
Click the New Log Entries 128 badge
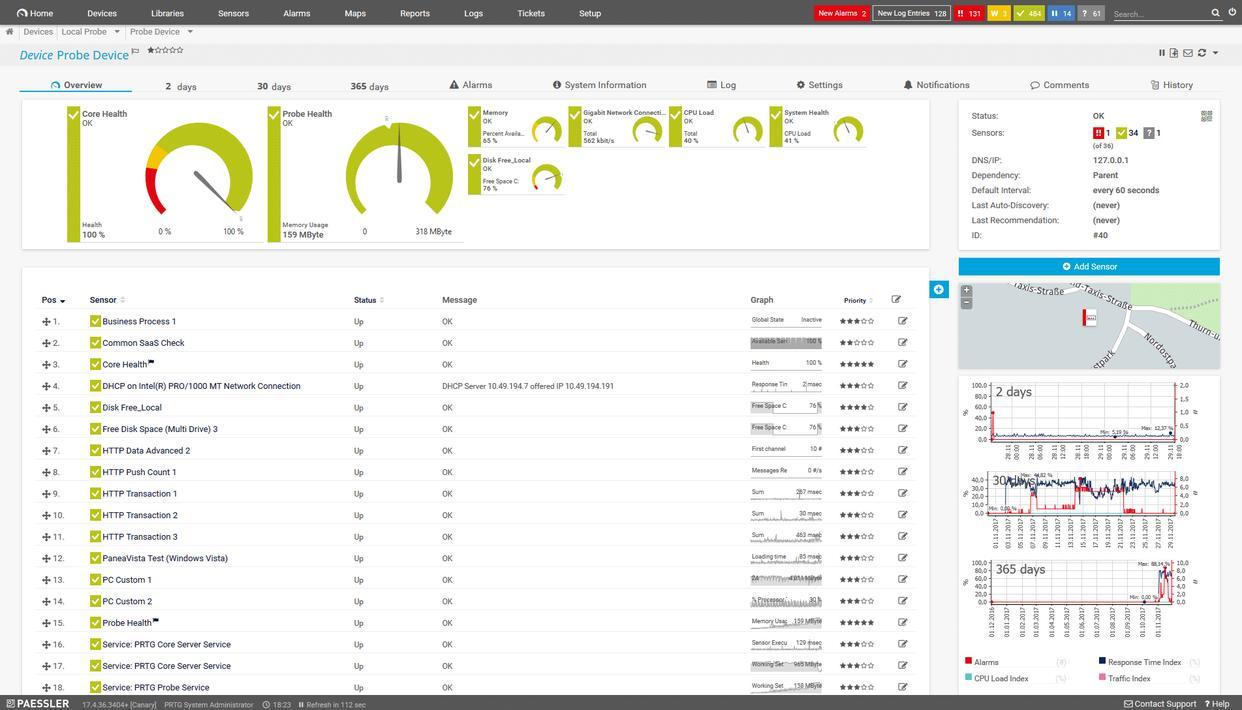911,13
